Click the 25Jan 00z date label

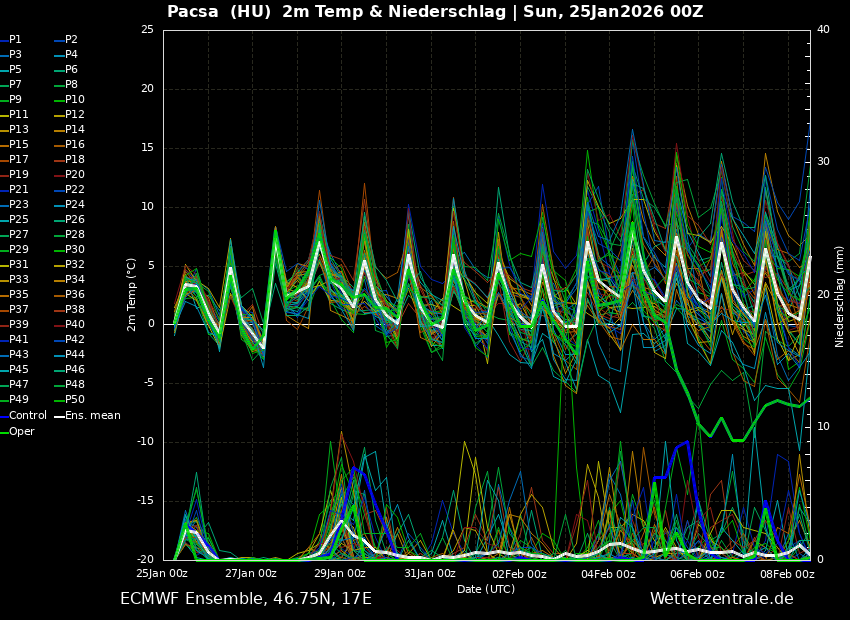[x=162, y=574]
